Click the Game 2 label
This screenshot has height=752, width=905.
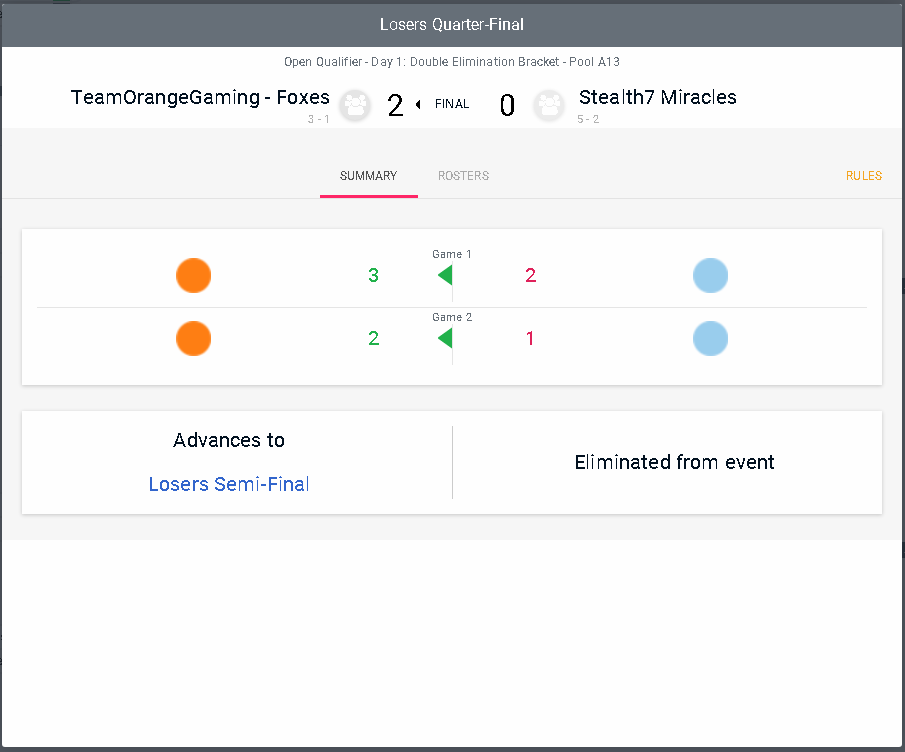[x=452, y=317]
